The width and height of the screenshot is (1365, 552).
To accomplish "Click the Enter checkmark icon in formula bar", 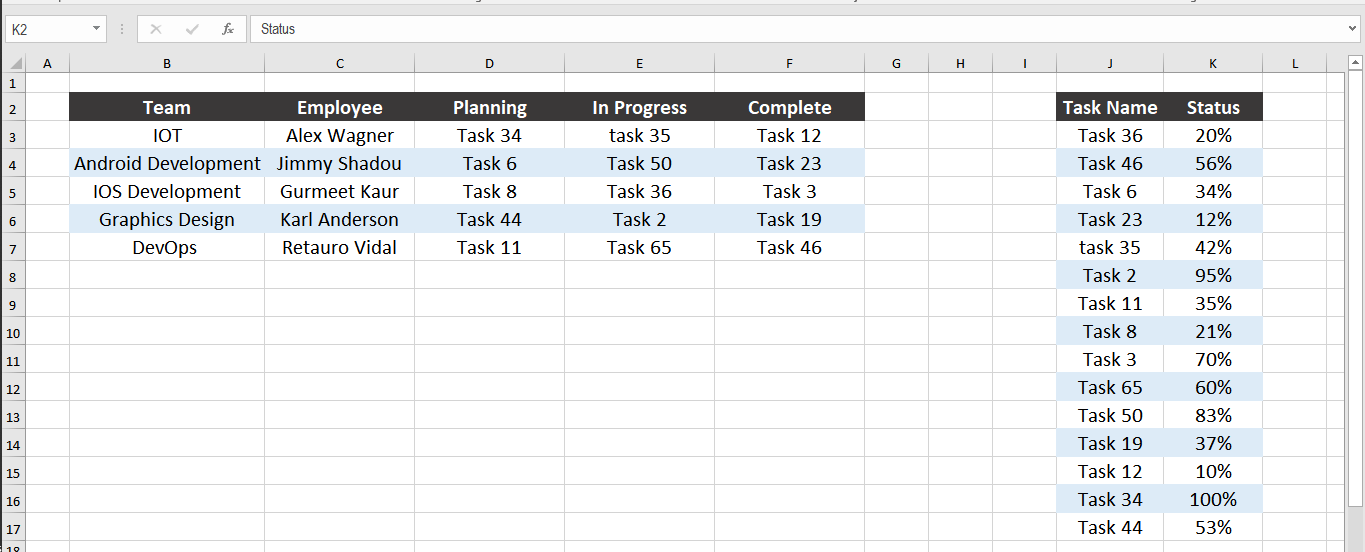I will tap(192, 29).
